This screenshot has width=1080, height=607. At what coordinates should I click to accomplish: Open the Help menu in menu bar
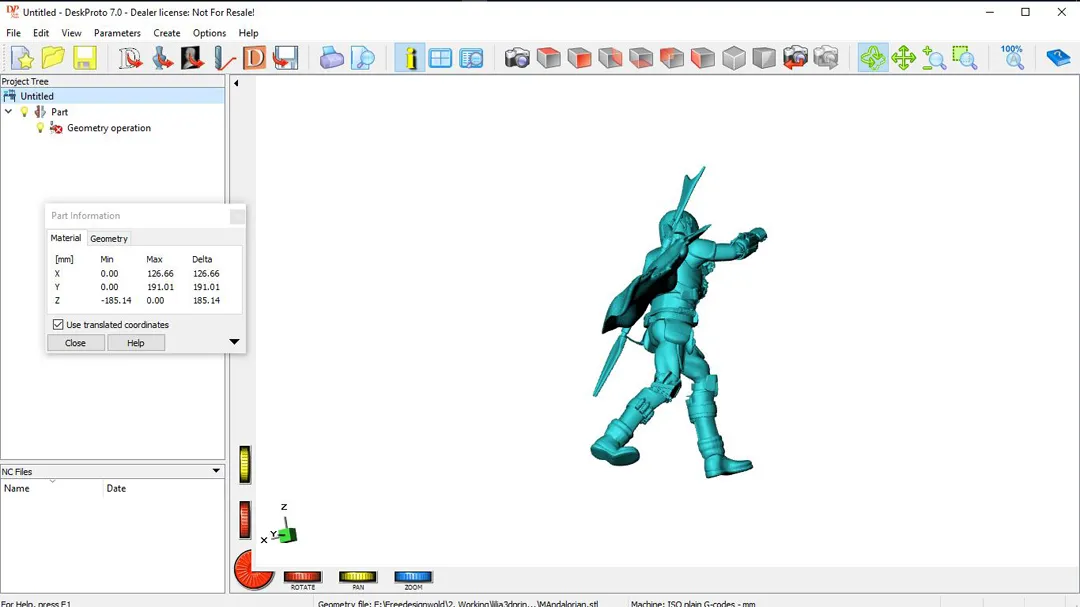coord(248,33)
